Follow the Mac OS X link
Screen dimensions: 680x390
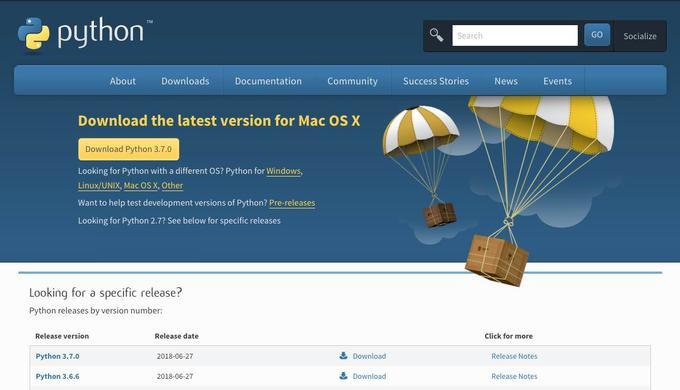(x=141, y=185)
